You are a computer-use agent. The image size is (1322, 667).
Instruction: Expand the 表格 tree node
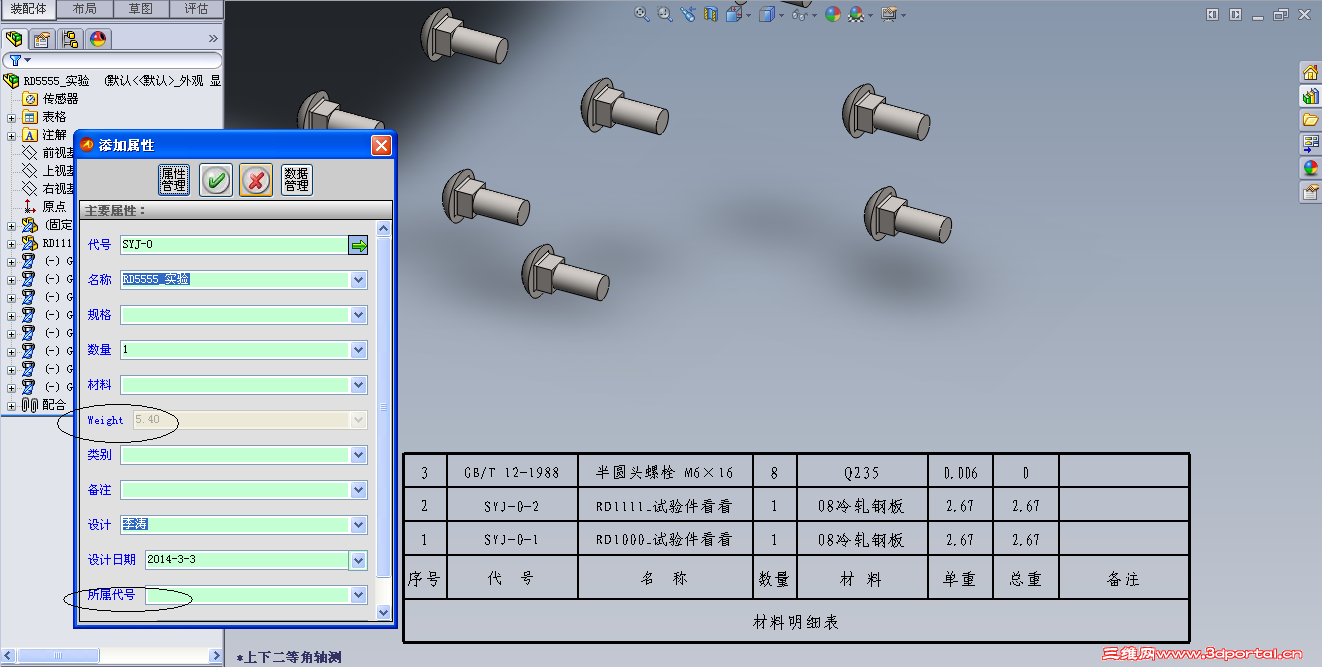coord(11,117)
